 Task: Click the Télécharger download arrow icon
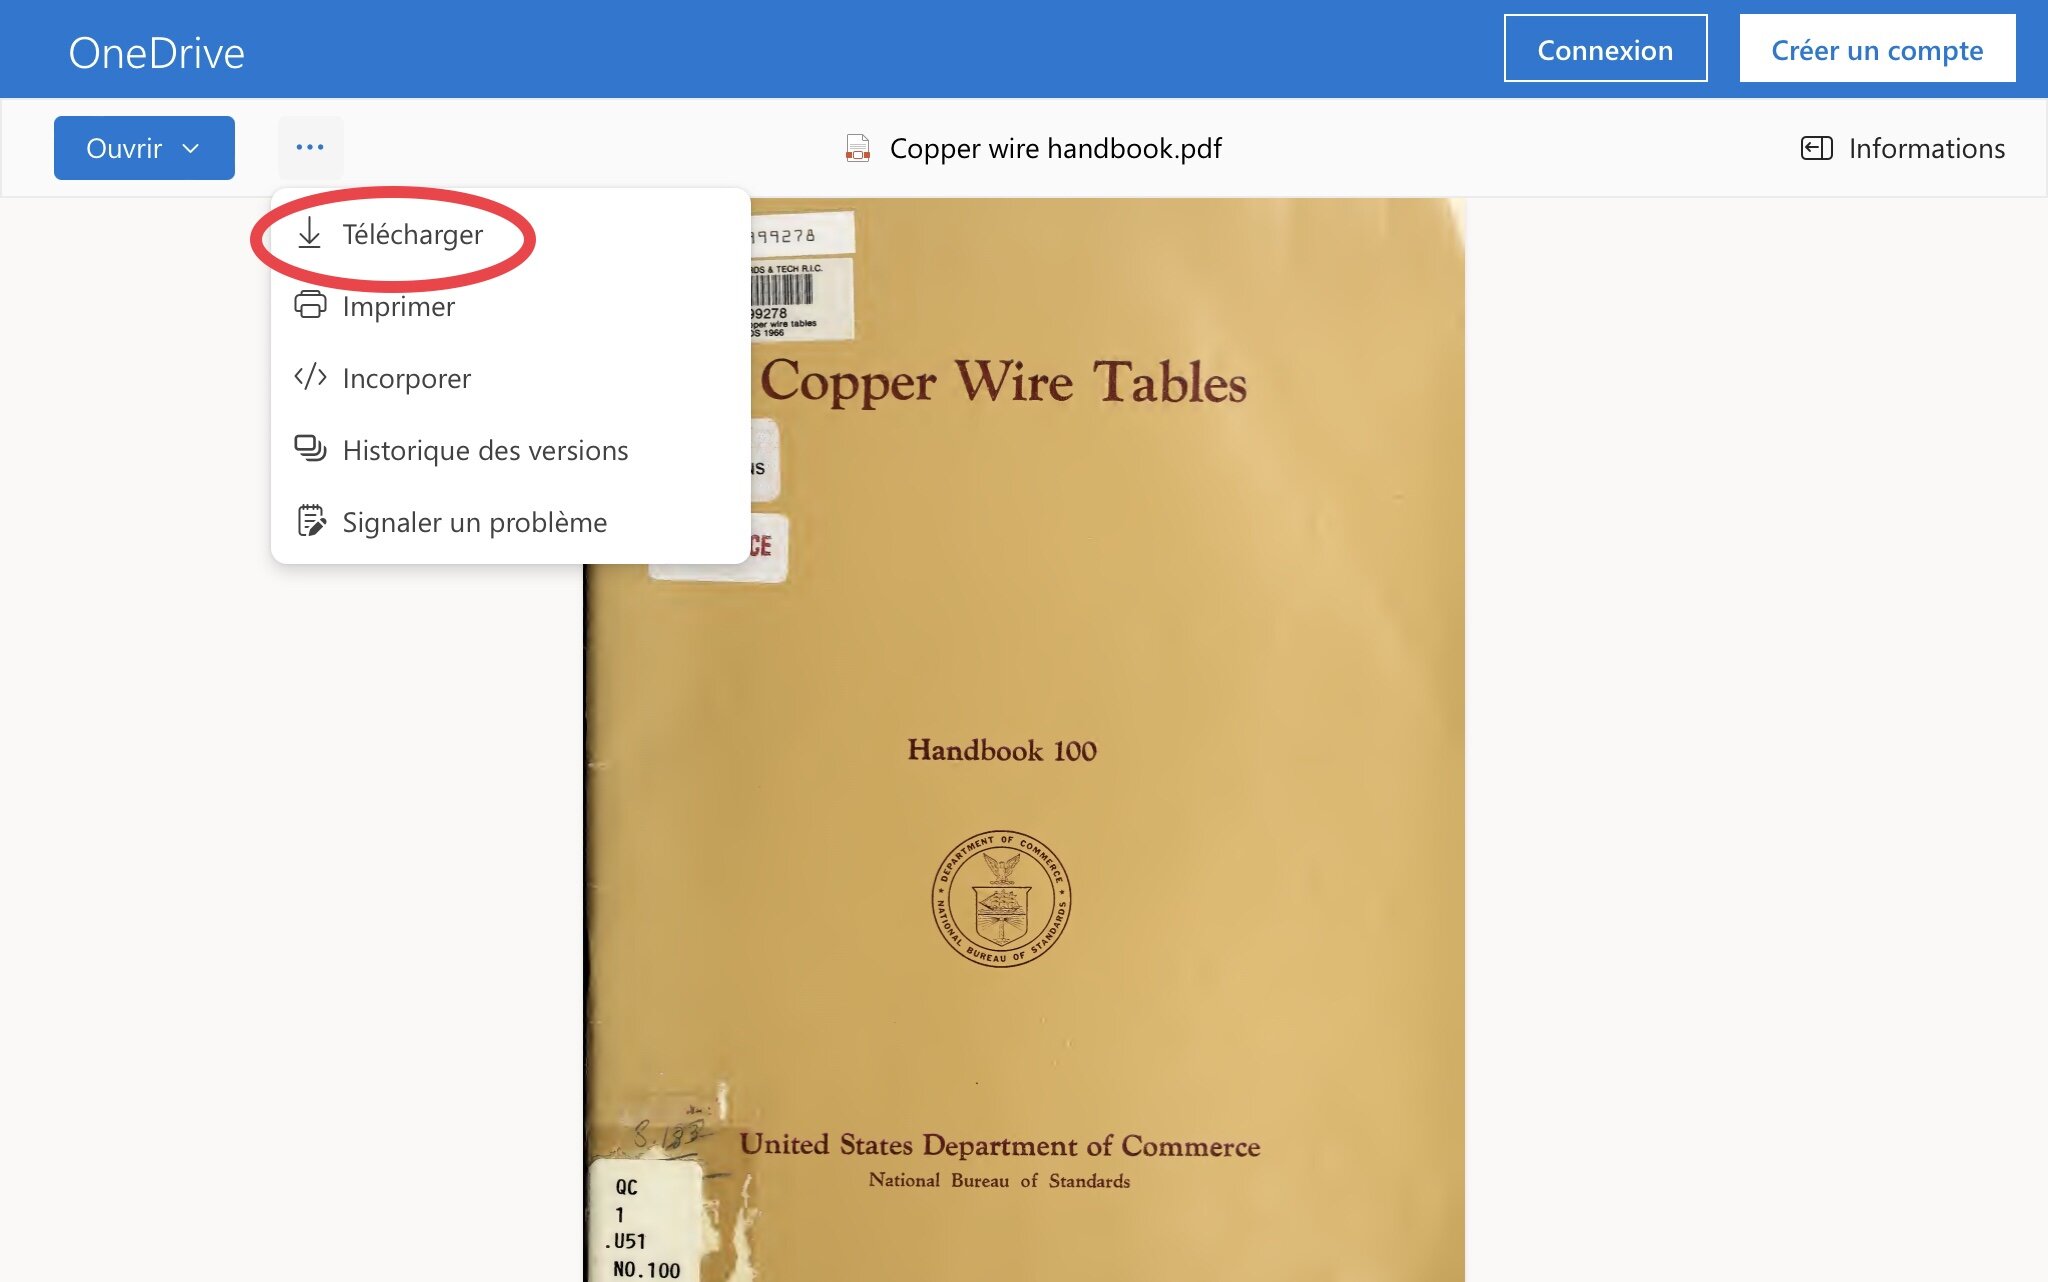310,234
